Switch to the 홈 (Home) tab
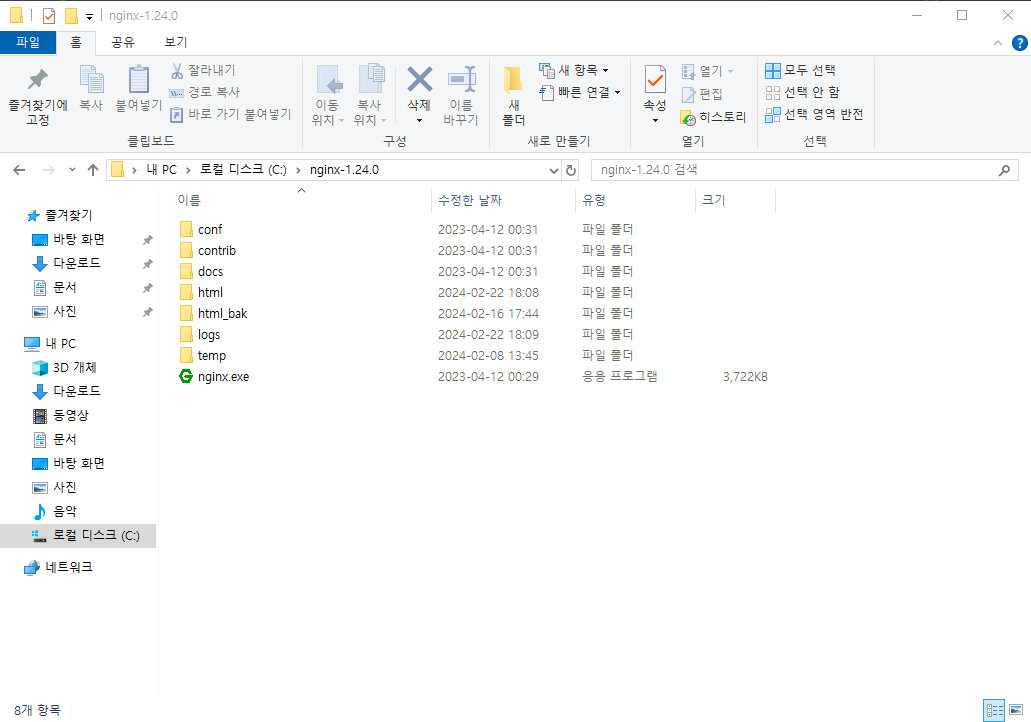1031x722 pixels. 76,42
